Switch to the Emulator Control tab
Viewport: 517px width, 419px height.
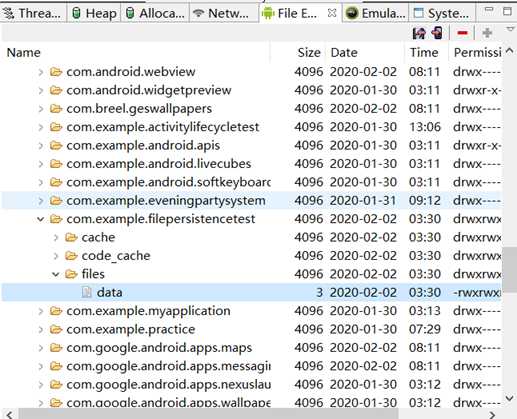tap(376, 13)
